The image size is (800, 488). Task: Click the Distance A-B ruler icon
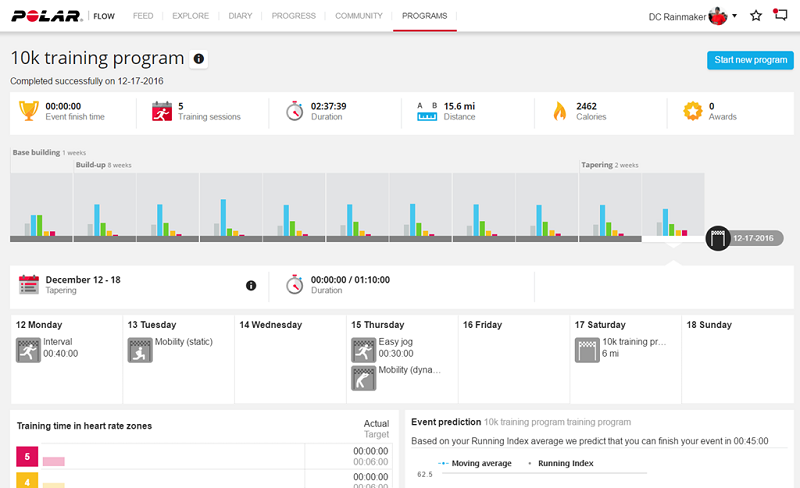427,111
